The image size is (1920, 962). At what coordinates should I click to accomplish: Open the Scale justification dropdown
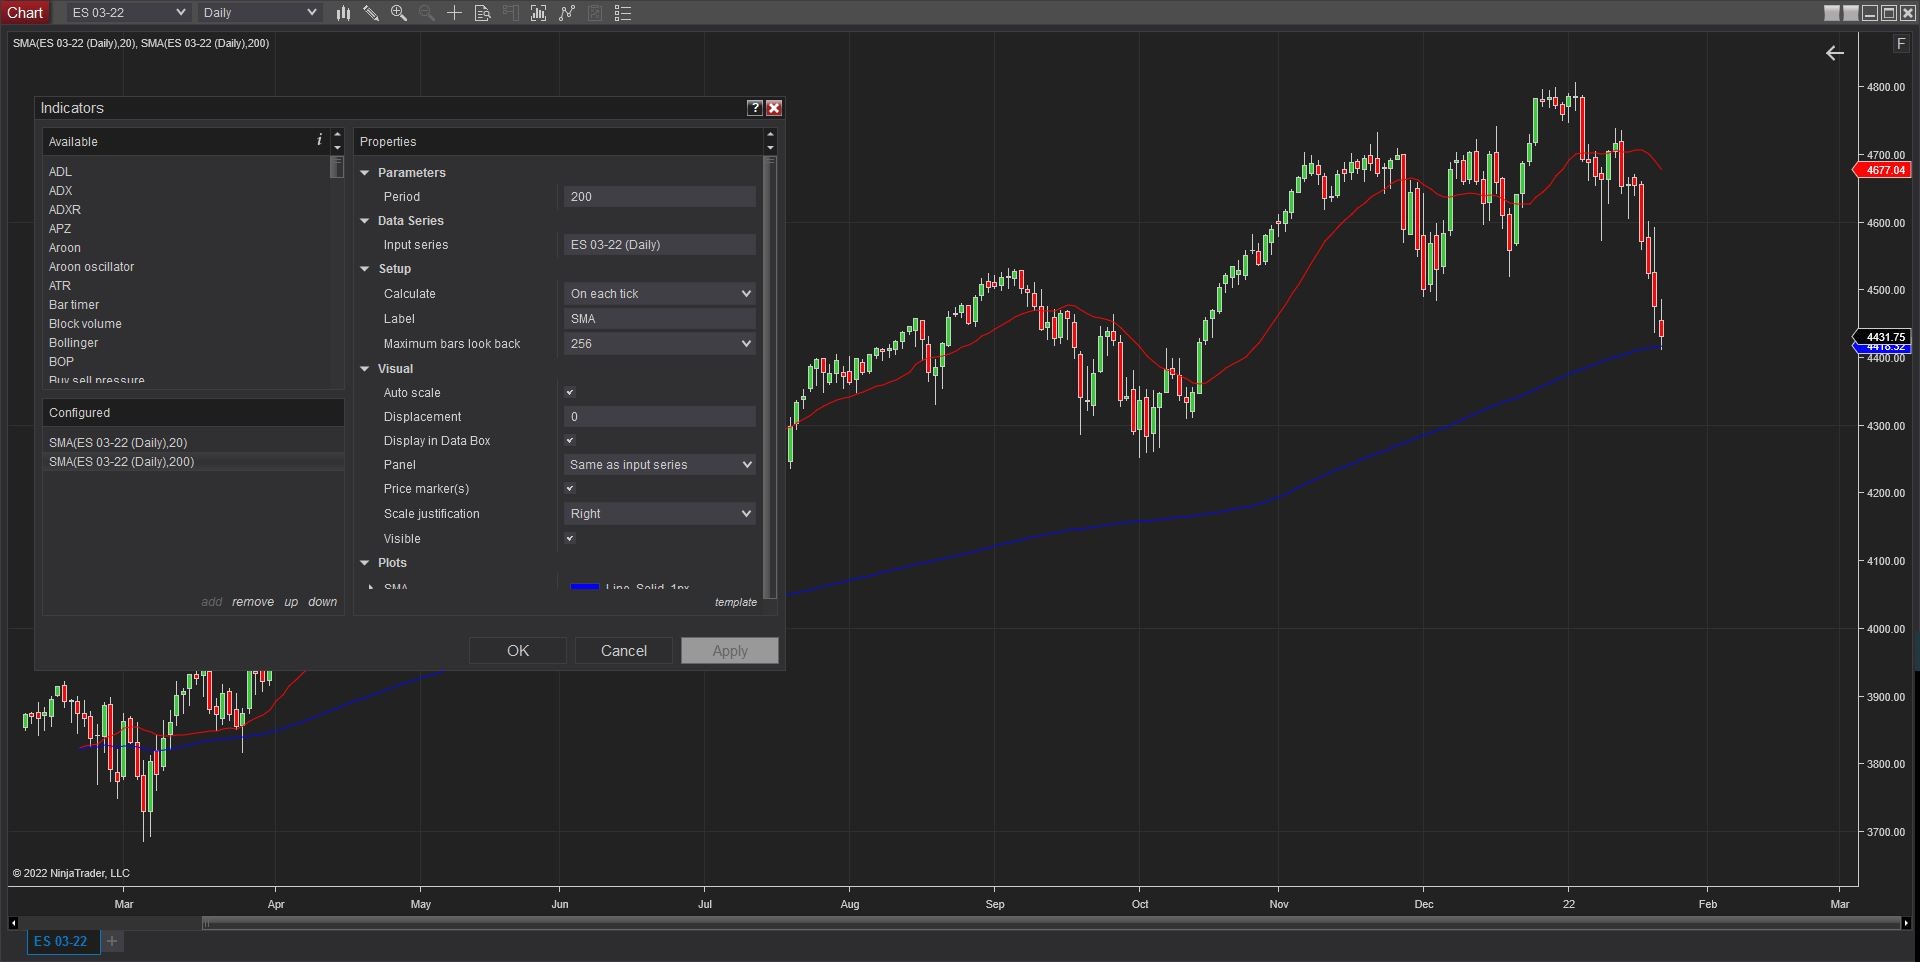pyautogui.click(x=659, y=514)
